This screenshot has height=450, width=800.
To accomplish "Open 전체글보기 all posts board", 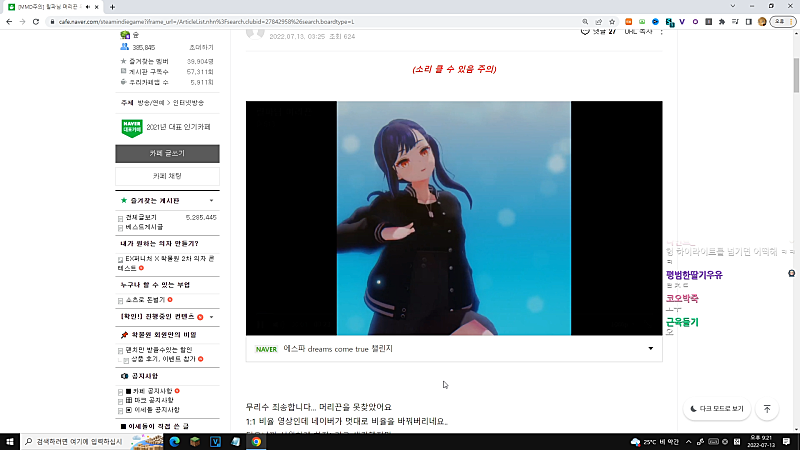I will point(141,217).
